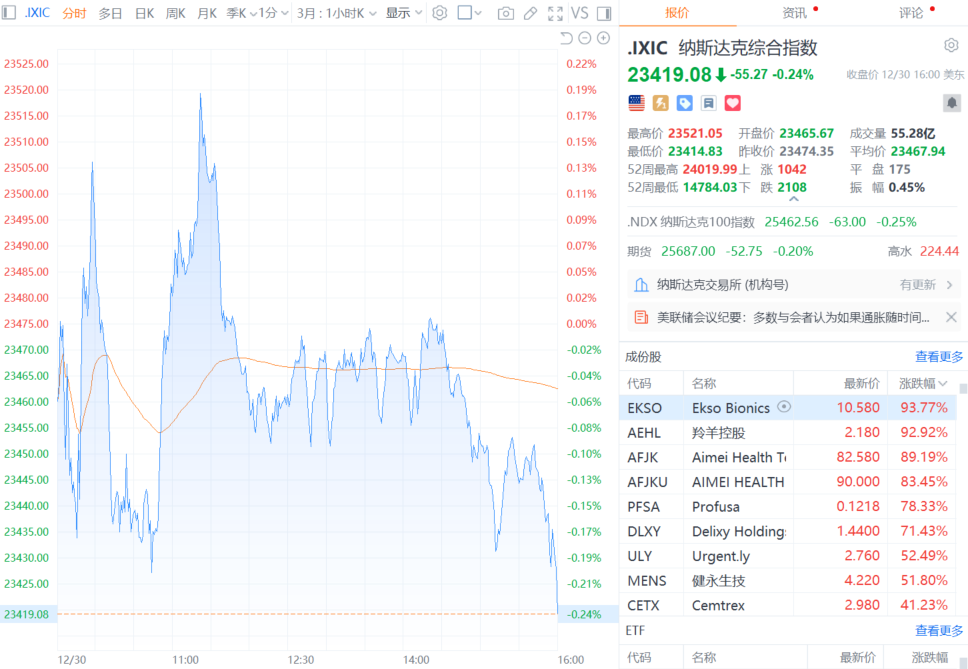Open the 美联储会议纪要 news headline
This screenshot has height=669, width=968.
(792, 317)
